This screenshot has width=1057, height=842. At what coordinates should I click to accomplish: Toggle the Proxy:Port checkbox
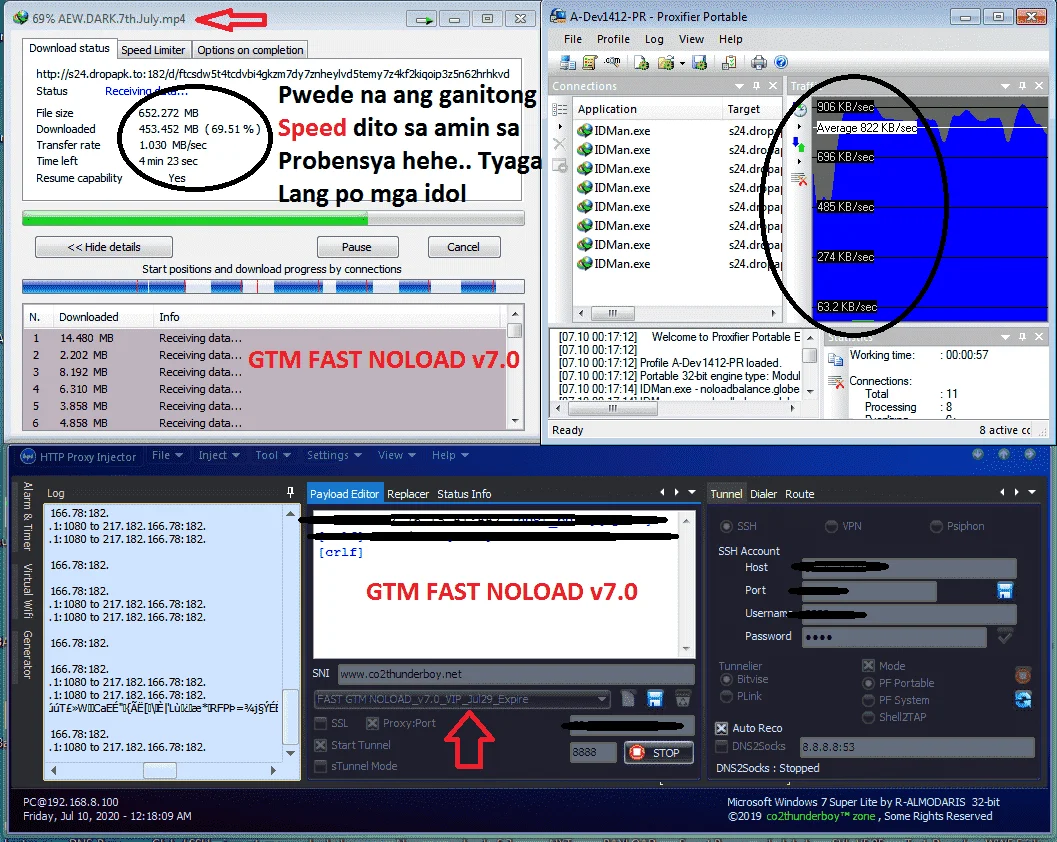pos(372,723)
